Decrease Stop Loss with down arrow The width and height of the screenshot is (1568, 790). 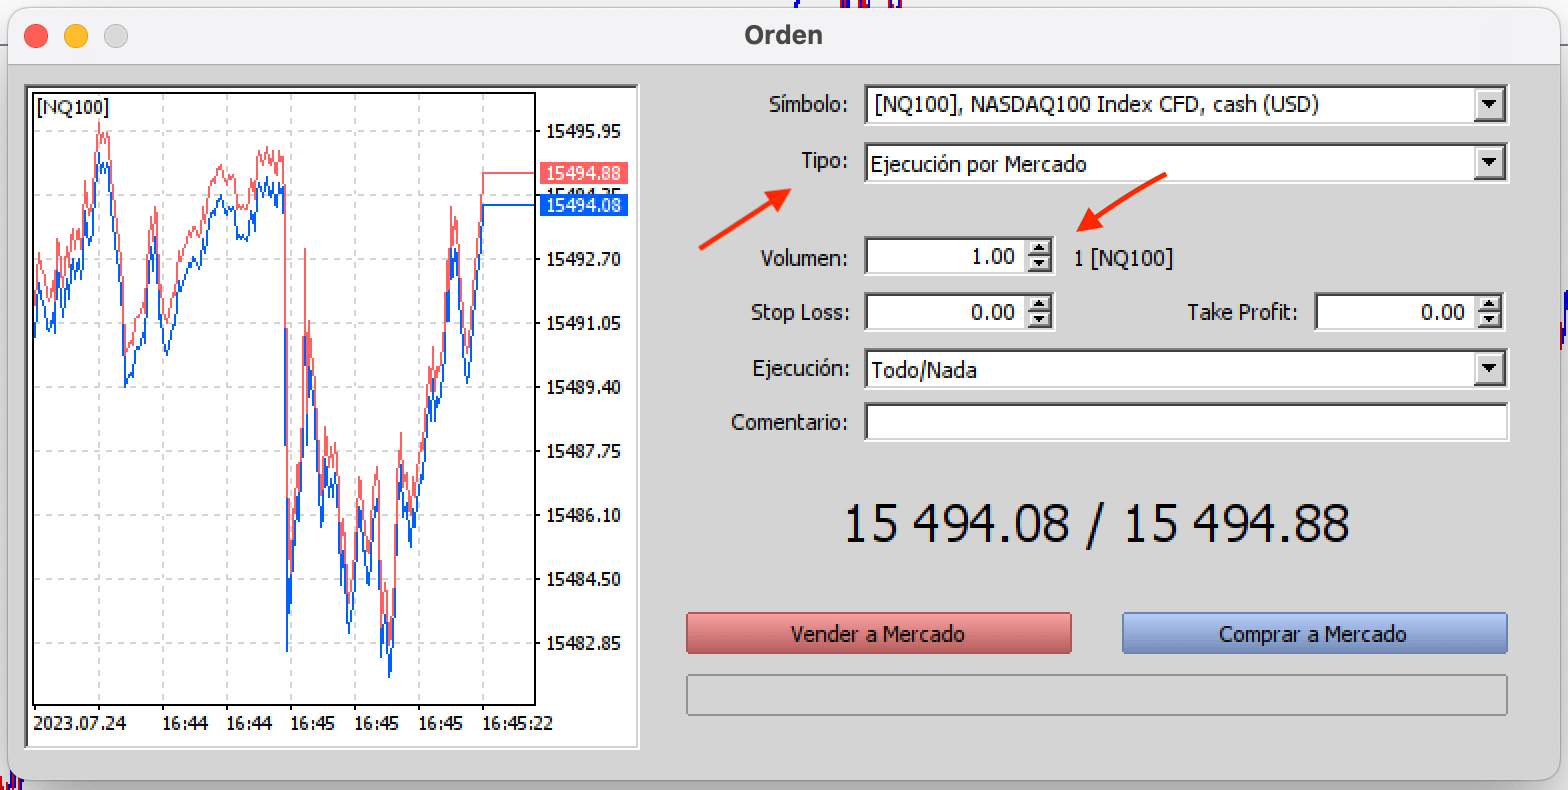point(1040,320)
